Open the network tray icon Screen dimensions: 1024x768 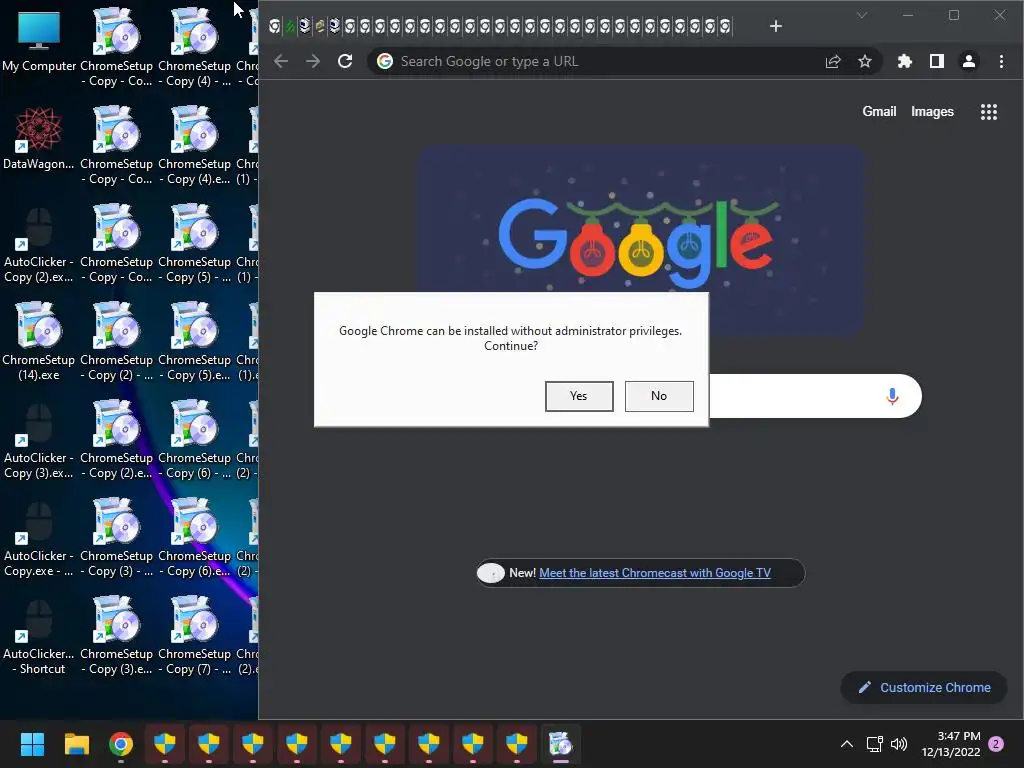(x=874, y=744)
